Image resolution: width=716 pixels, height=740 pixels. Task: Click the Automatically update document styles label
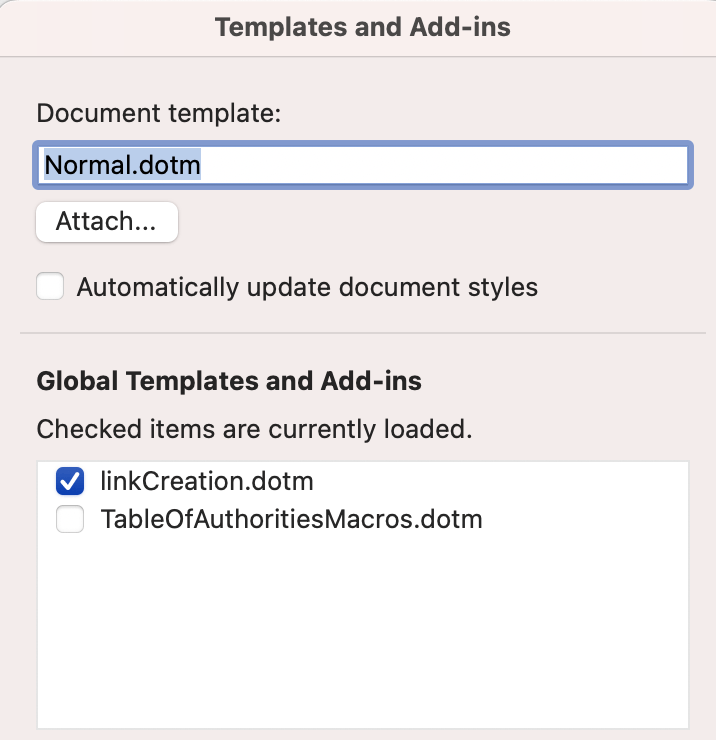coord(307,287)
